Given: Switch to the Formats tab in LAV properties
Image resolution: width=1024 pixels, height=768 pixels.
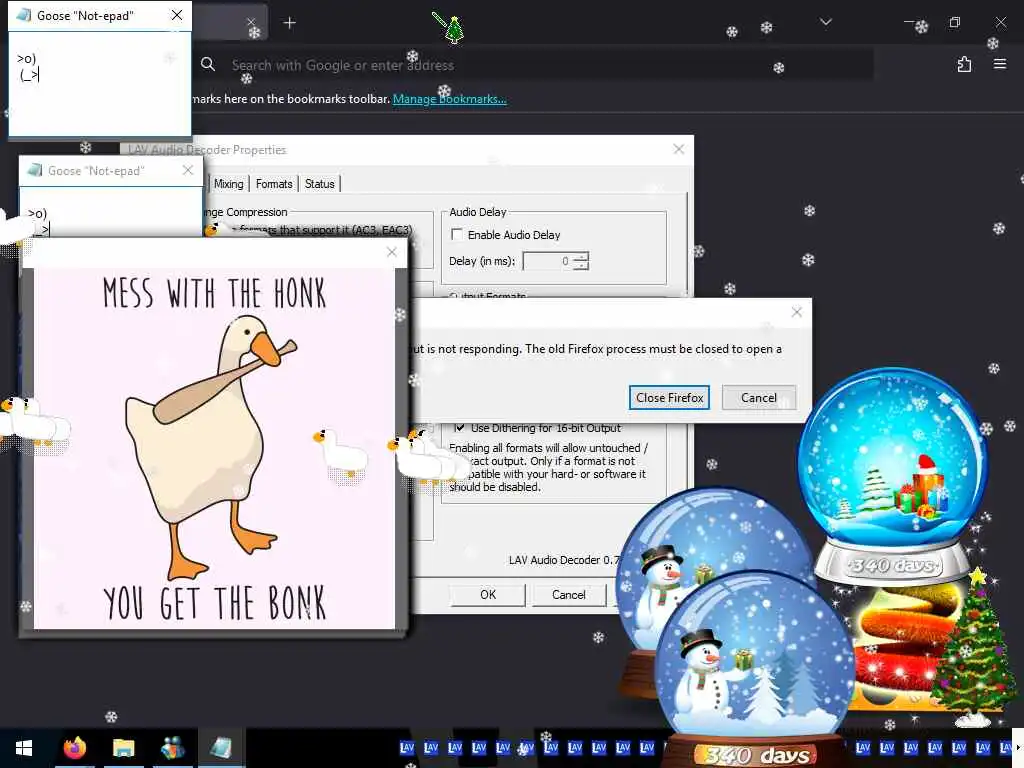Looking at the screenshot, I should pyautogui.click(x=274, y=184).
